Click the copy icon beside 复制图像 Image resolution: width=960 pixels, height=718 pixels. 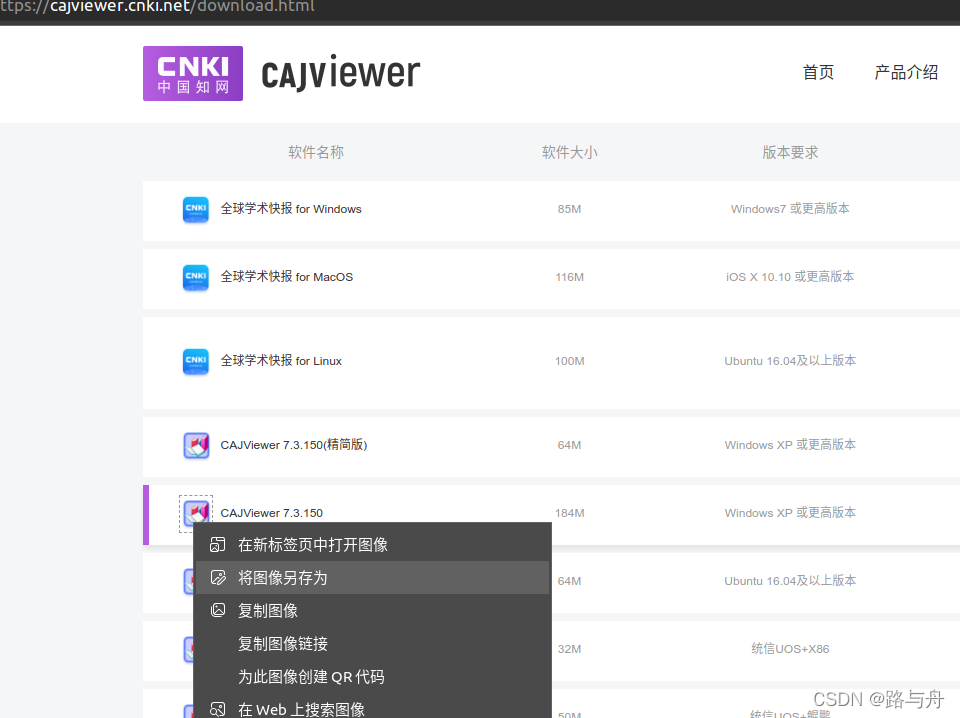(218, 610)
